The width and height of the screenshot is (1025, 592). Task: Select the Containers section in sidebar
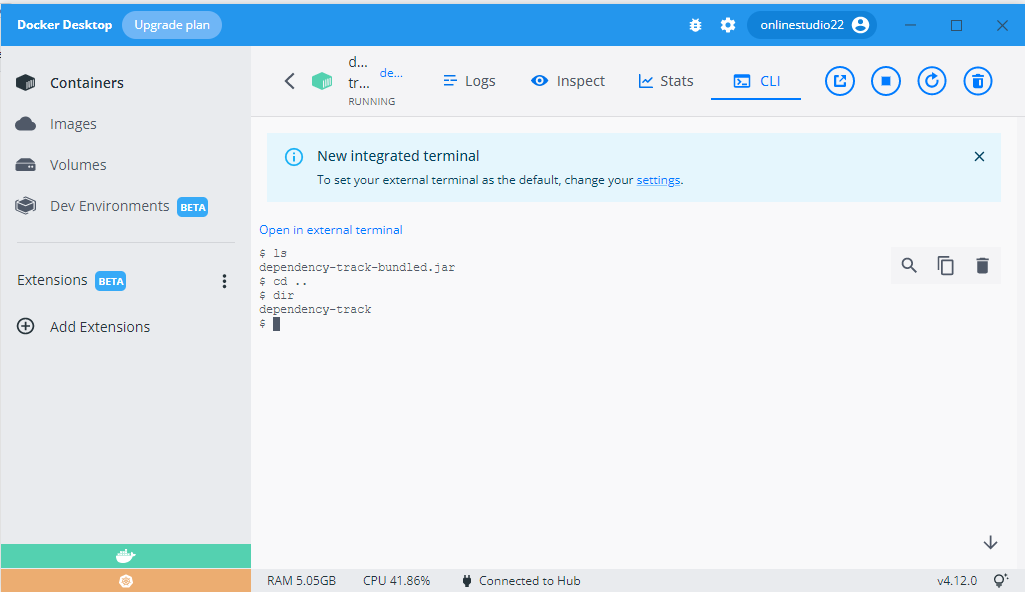pyautogui.click(x=86, y=82)
